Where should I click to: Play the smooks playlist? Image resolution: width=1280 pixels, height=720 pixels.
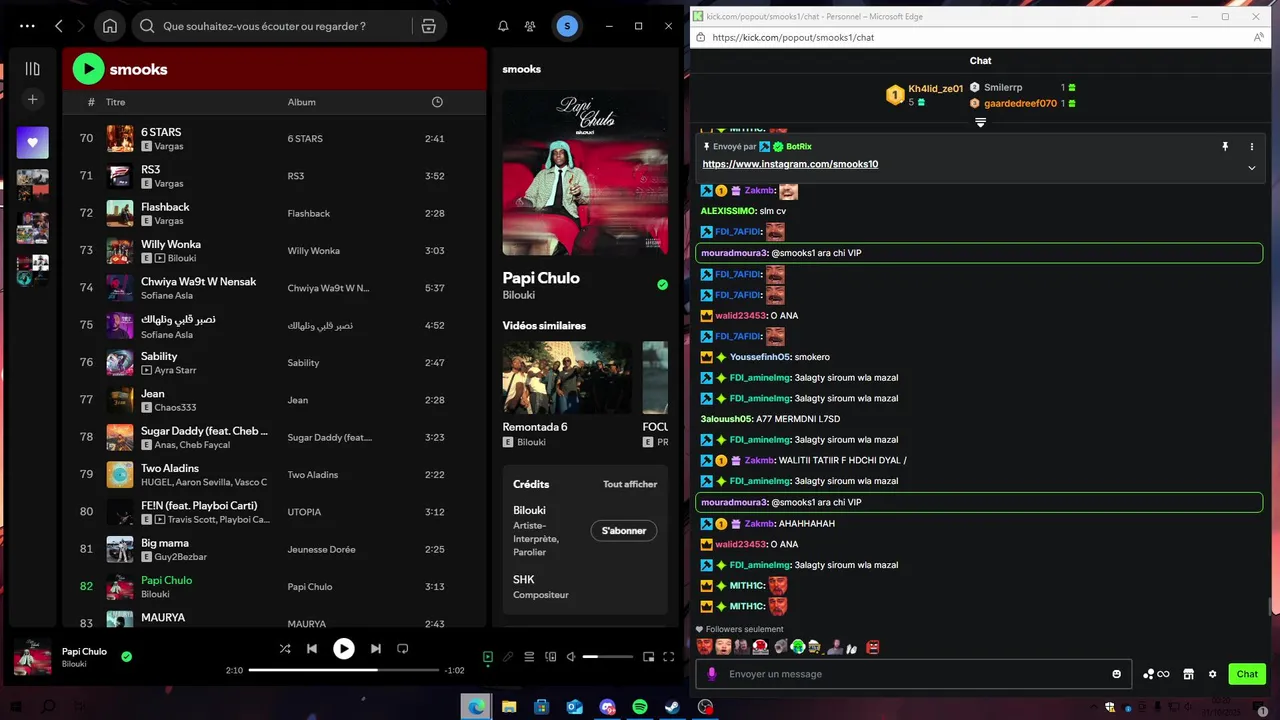tap(88, 69)
